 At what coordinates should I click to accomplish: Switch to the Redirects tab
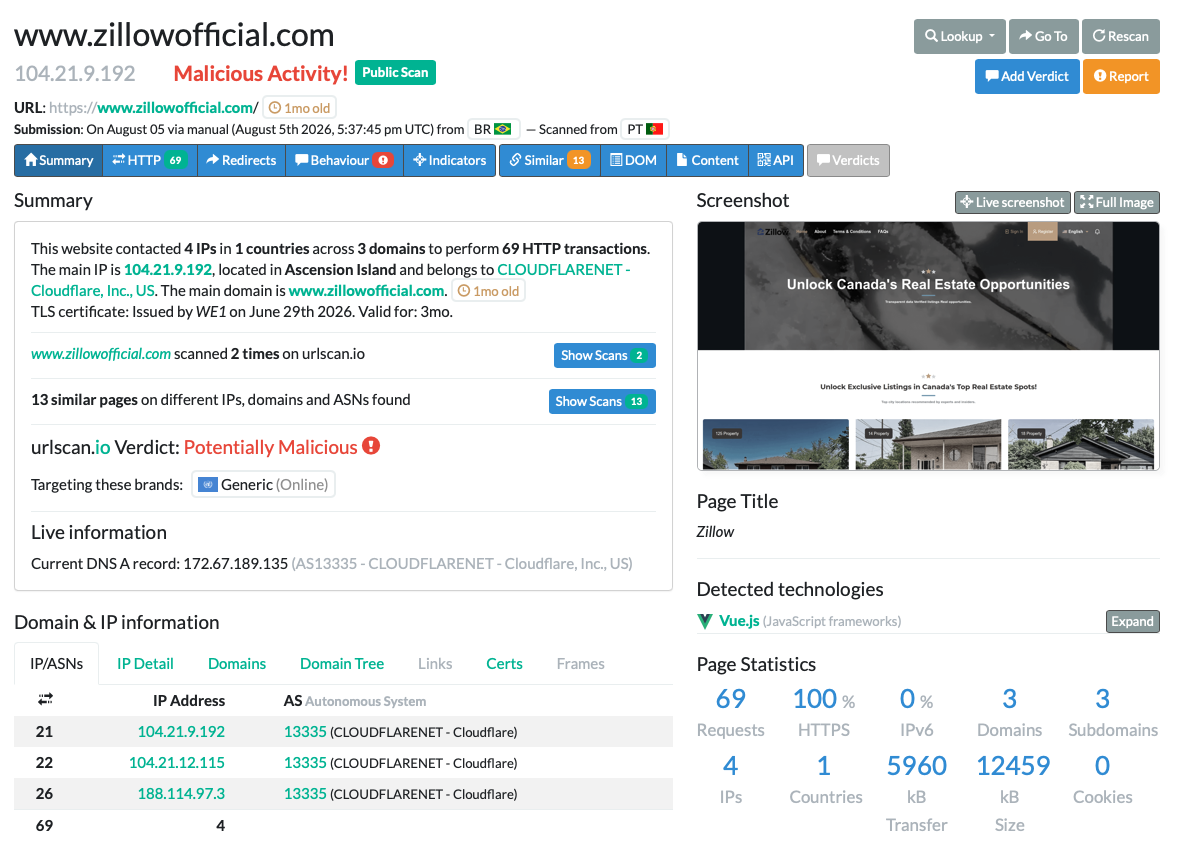(x=242, y=160)
